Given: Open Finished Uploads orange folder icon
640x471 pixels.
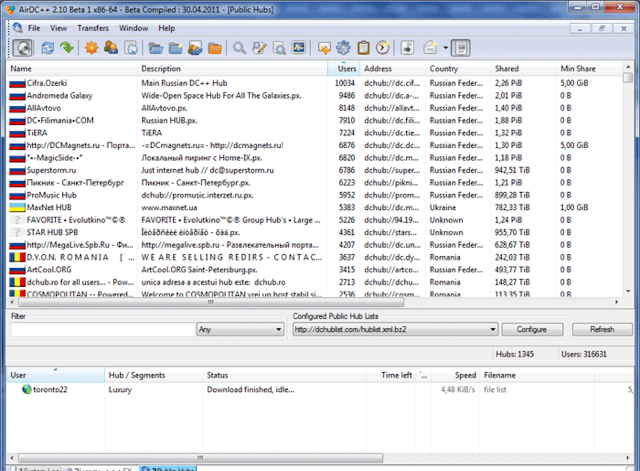Looking at the screenshot, I should 215,48.
